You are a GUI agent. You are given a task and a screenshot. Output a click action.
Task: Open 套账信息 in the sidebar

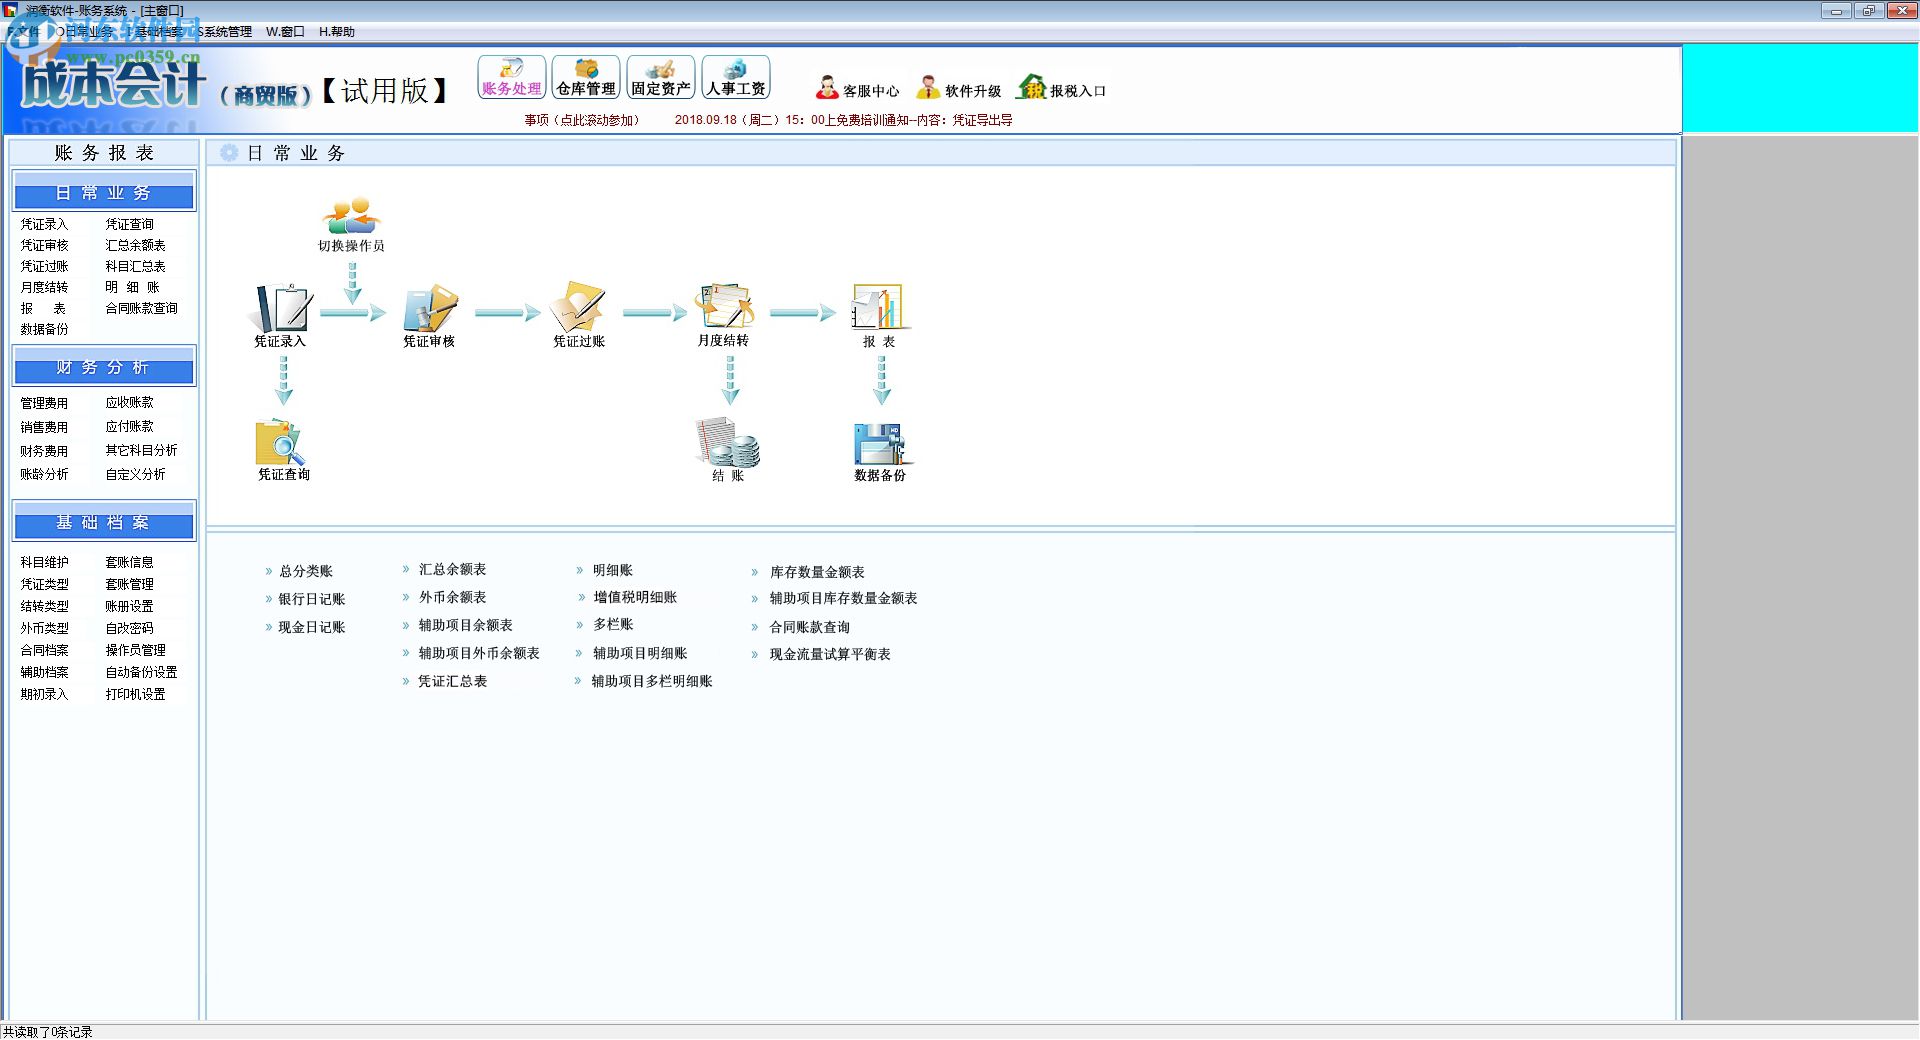coord(130,562)
